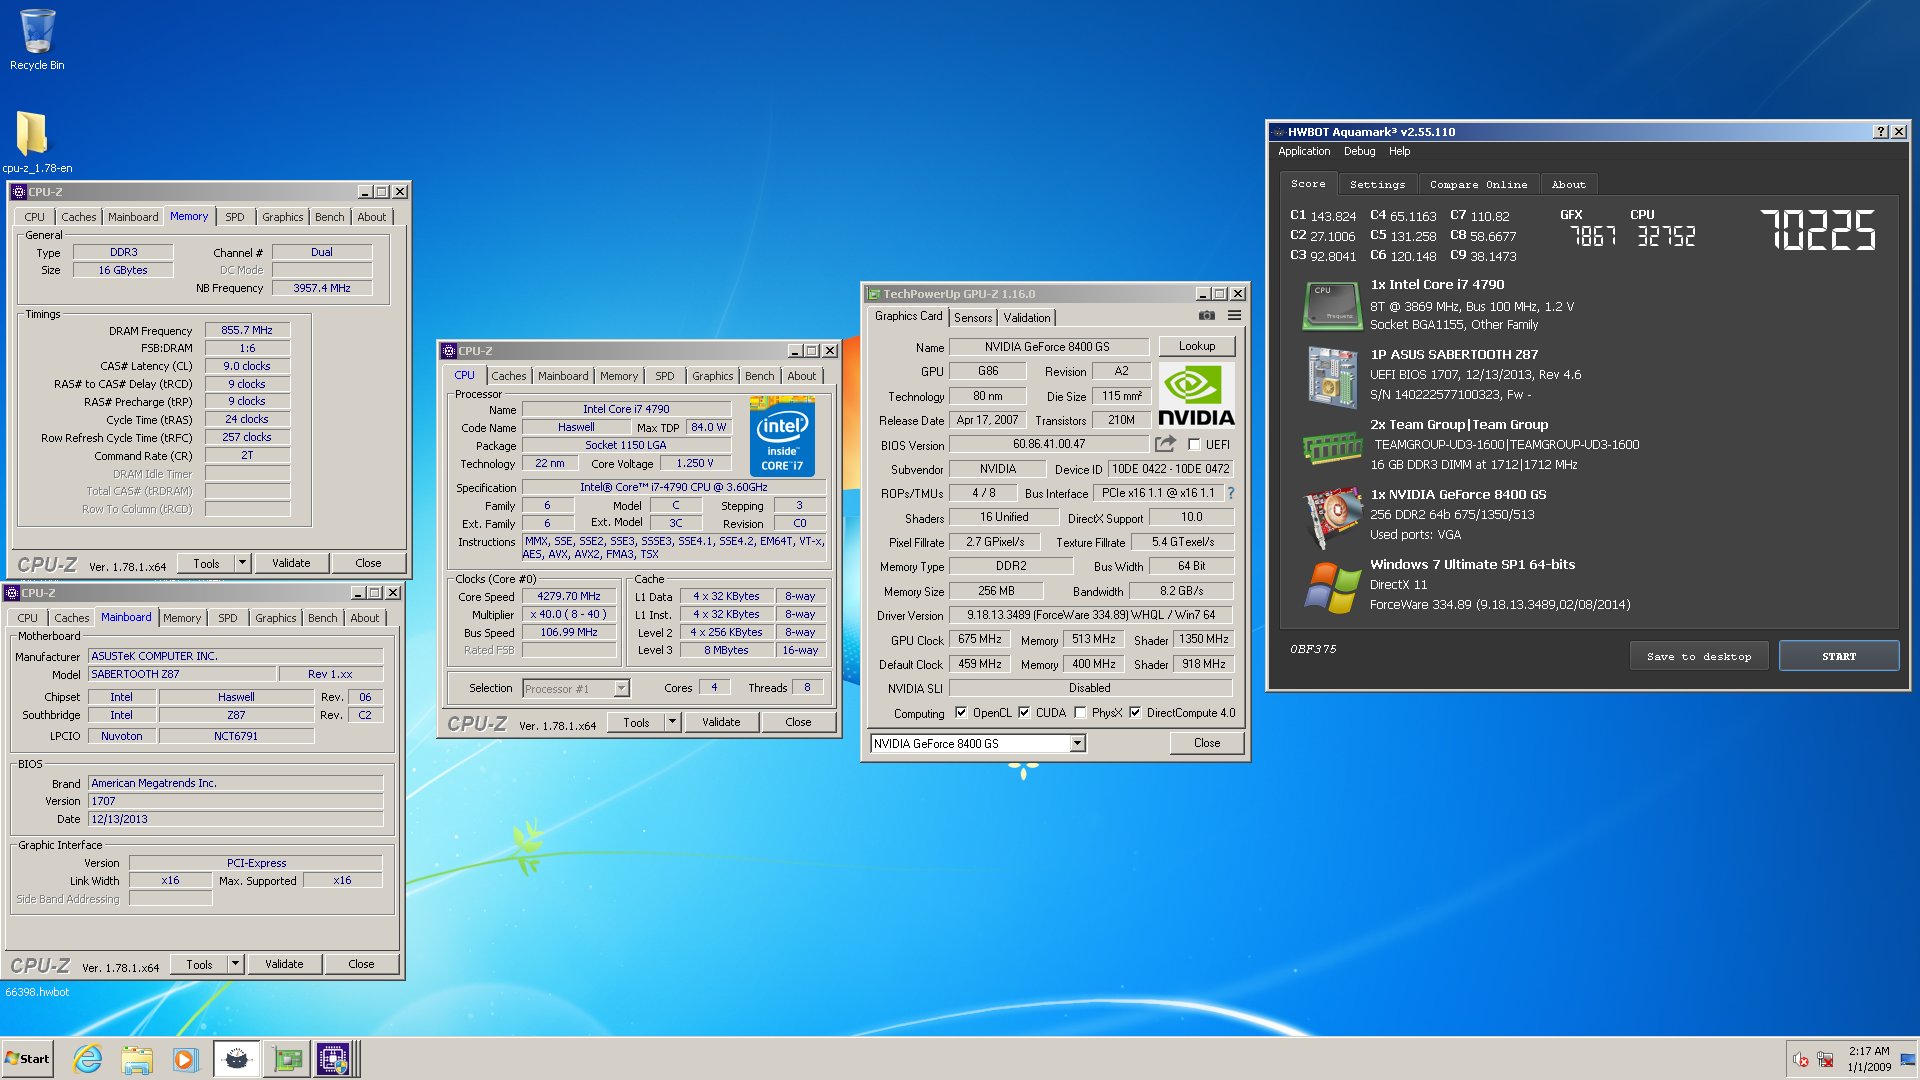Open the Application menu in HWBOT Aquamark
The image size is (1920, 1080).
tap(1304, 151)
